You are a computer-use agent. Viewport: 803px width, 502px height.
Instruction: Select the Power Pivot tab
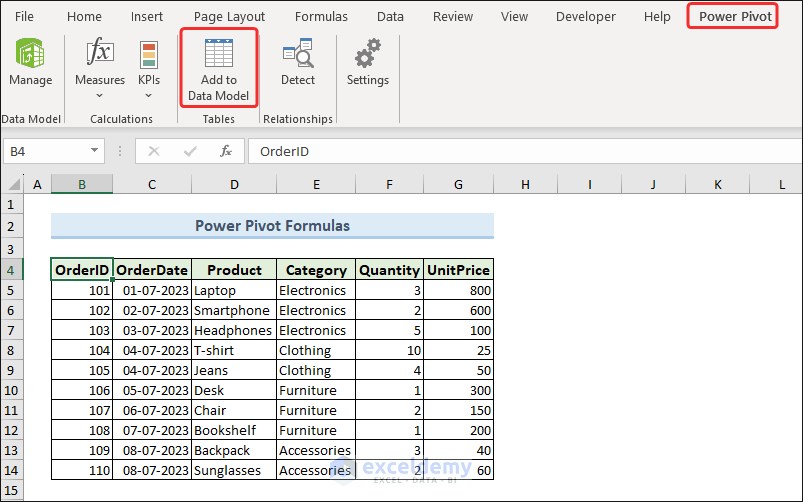[x=735, y=17]
